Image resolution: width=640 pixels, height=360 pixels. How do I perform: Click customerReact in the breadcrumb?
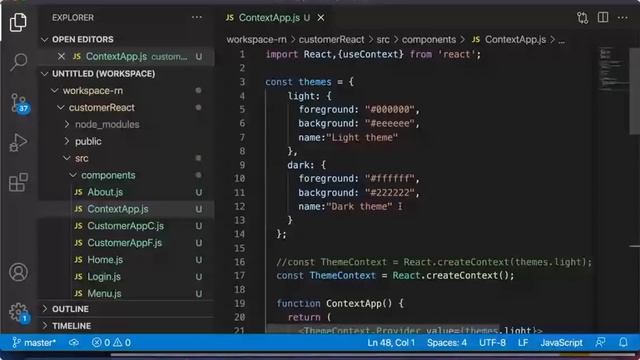click(331, 40)
